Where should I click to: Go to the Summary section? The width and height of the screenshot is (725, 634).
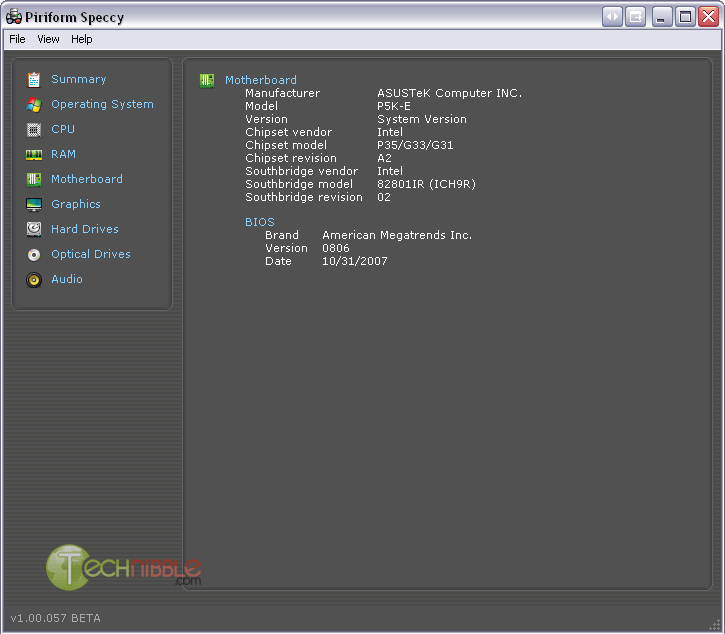coord(79,79)
